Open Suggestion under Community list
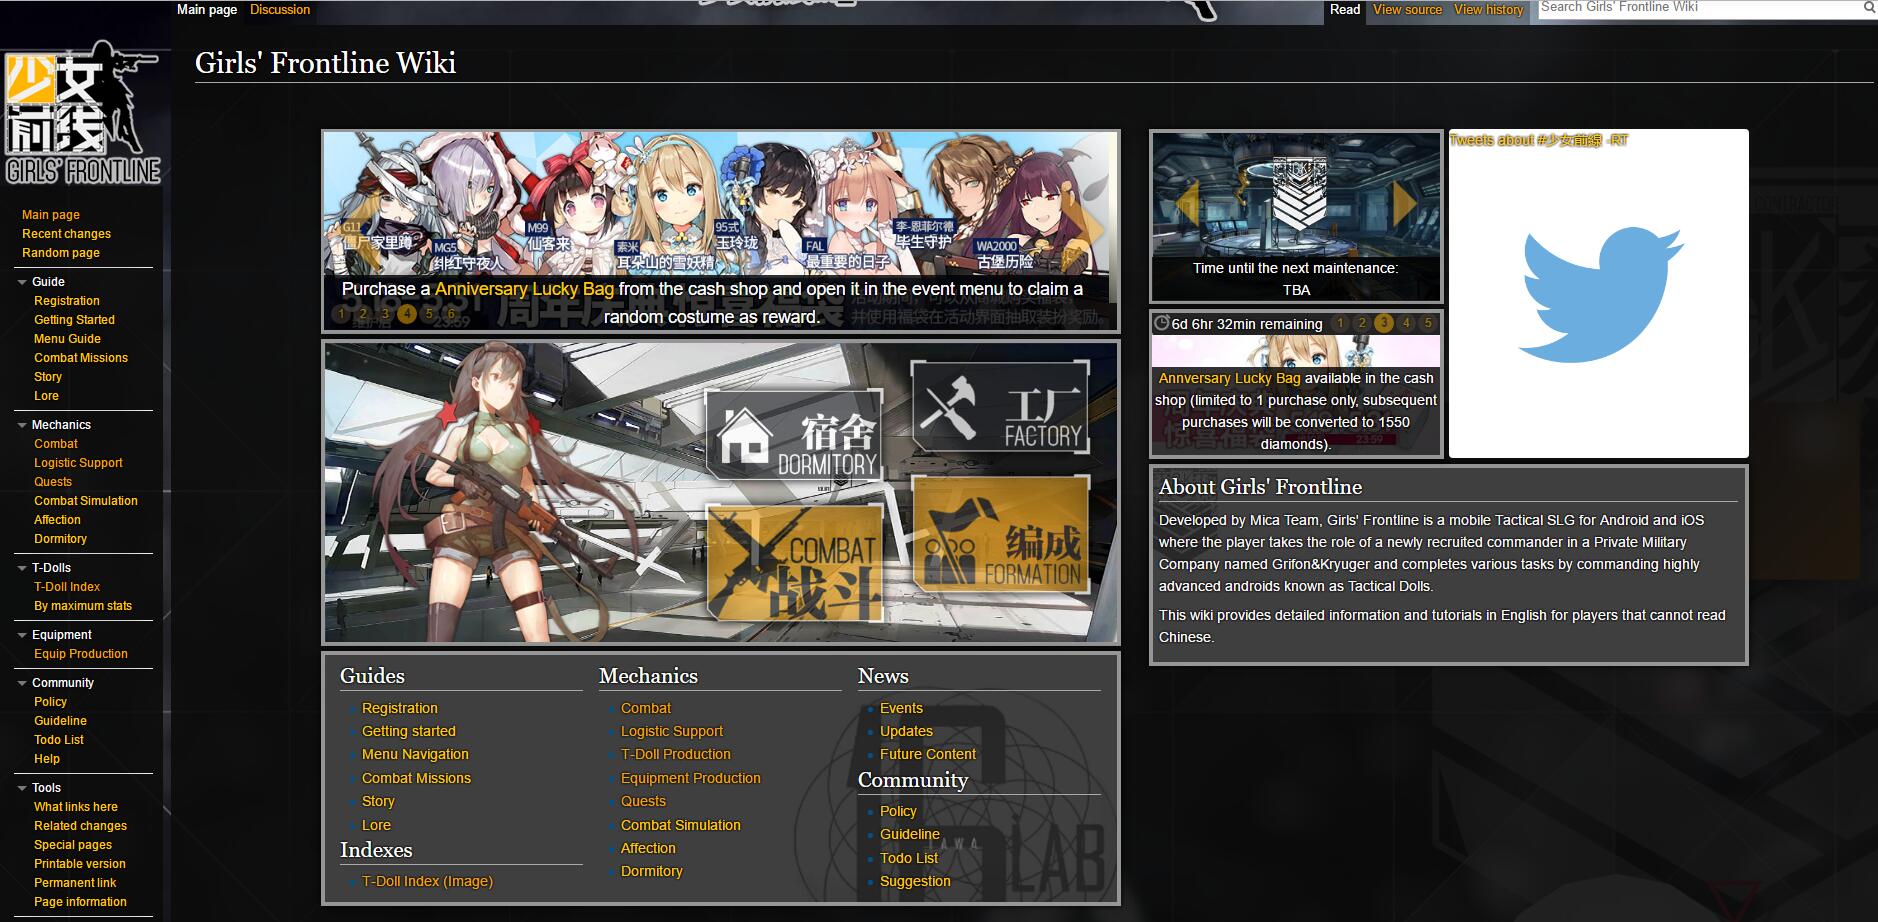Screen dimensions: 1878x922 coord(915,881)
